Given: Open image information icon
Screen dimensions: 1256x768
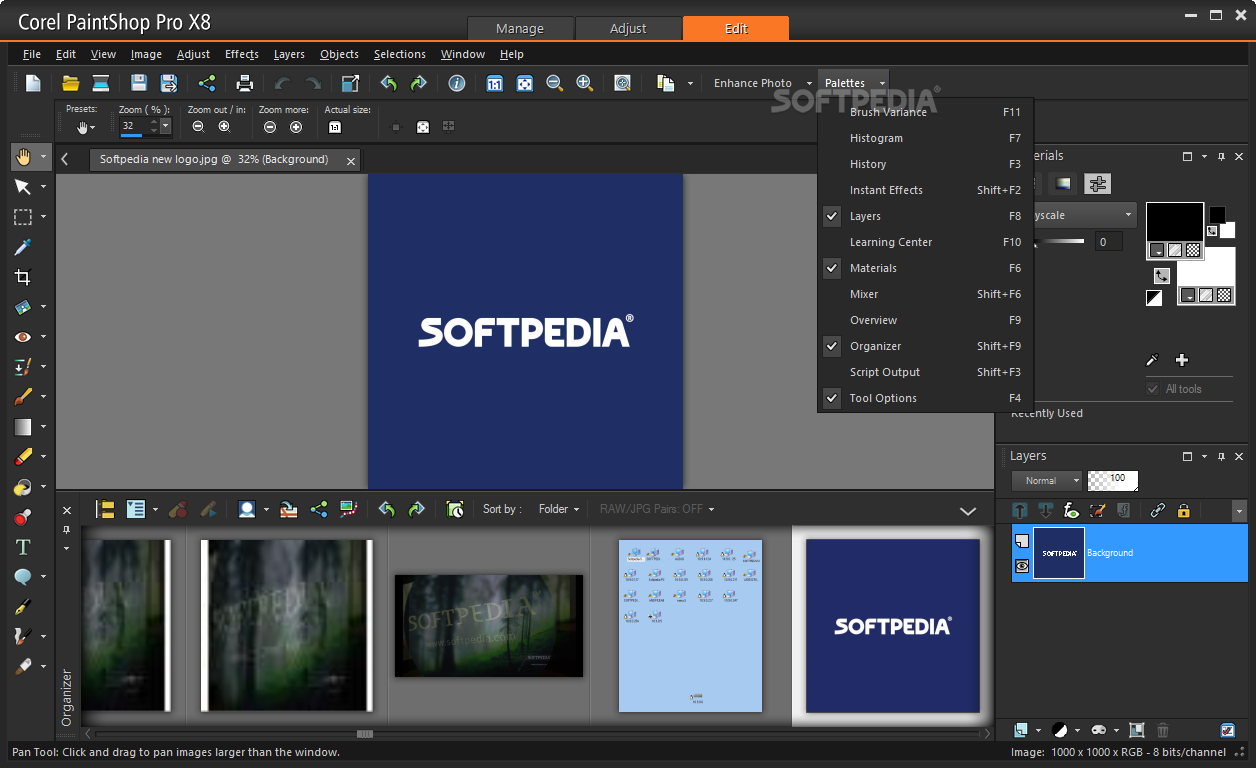Looking at the screenshot, I should click(457, 83).
